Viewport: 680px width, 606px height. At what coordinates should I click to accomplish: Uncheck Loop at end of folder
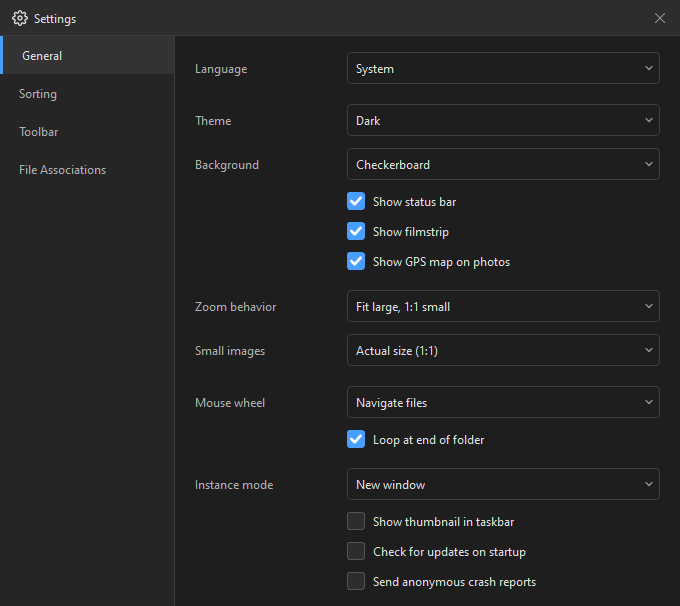tap(356, 439)
